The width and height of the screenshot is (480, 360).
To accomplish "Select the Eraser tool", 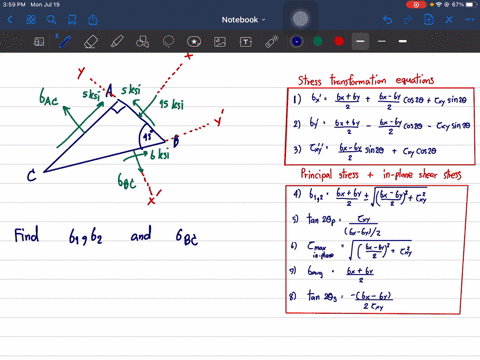I will [91, 42].
